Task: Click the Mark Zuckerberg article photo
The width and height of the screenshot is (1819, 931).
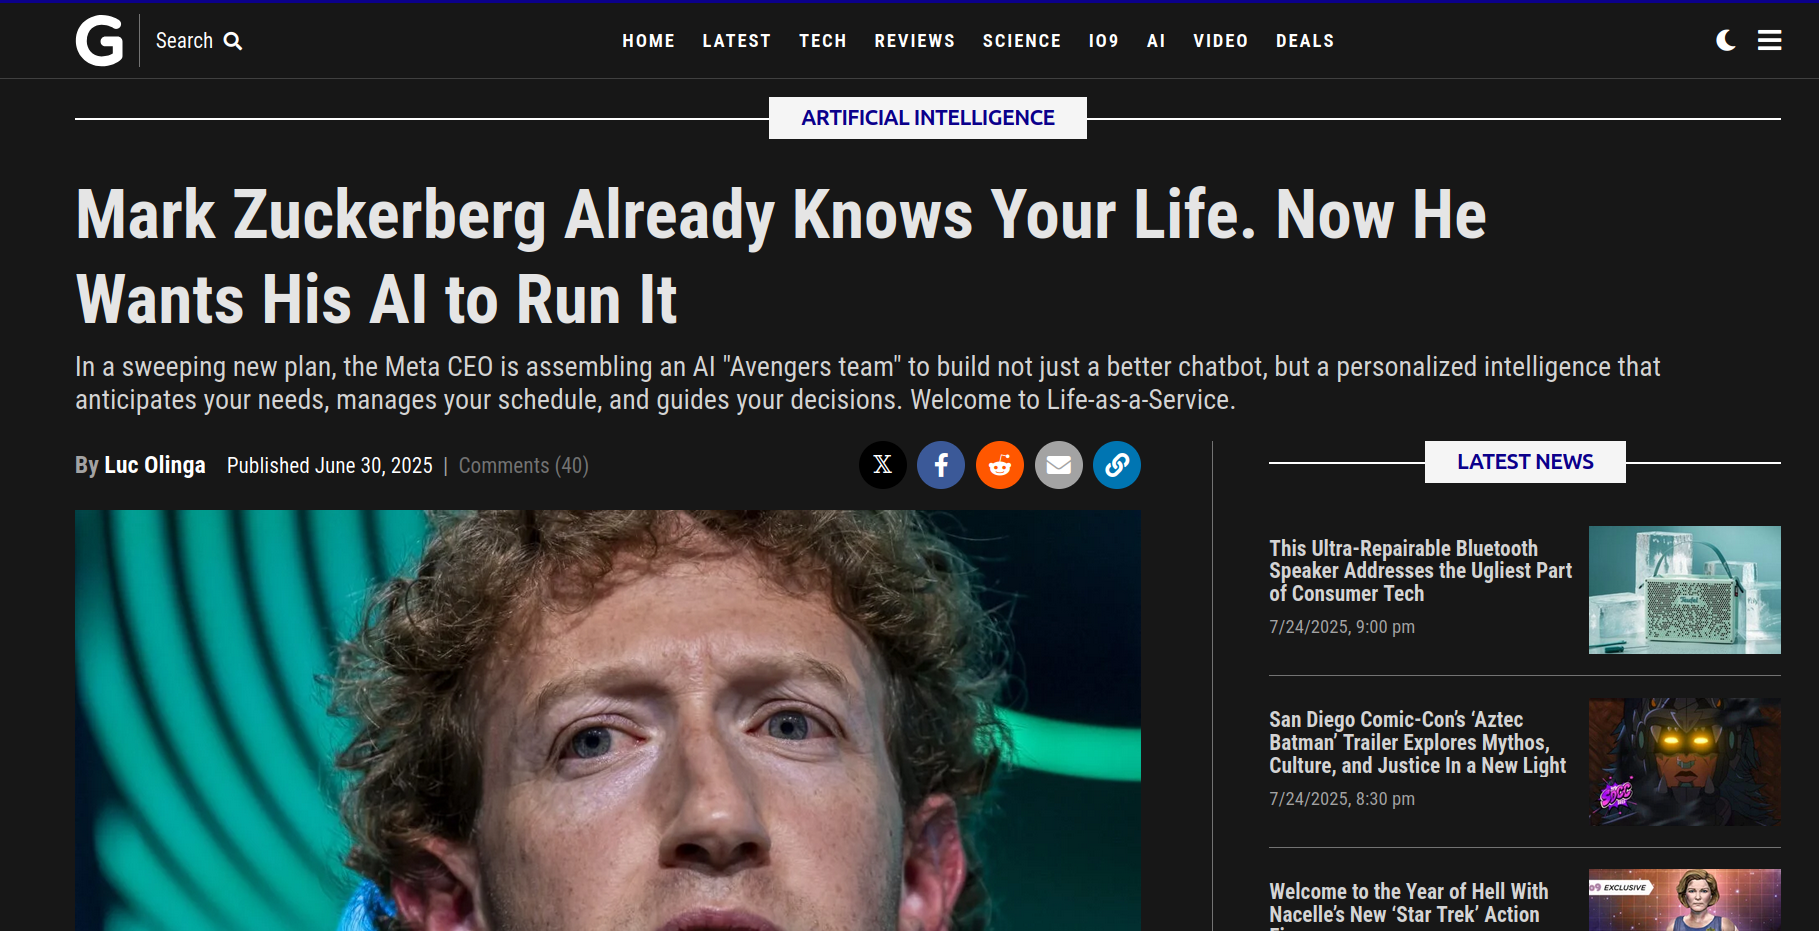Action: [x=608, y=720]
